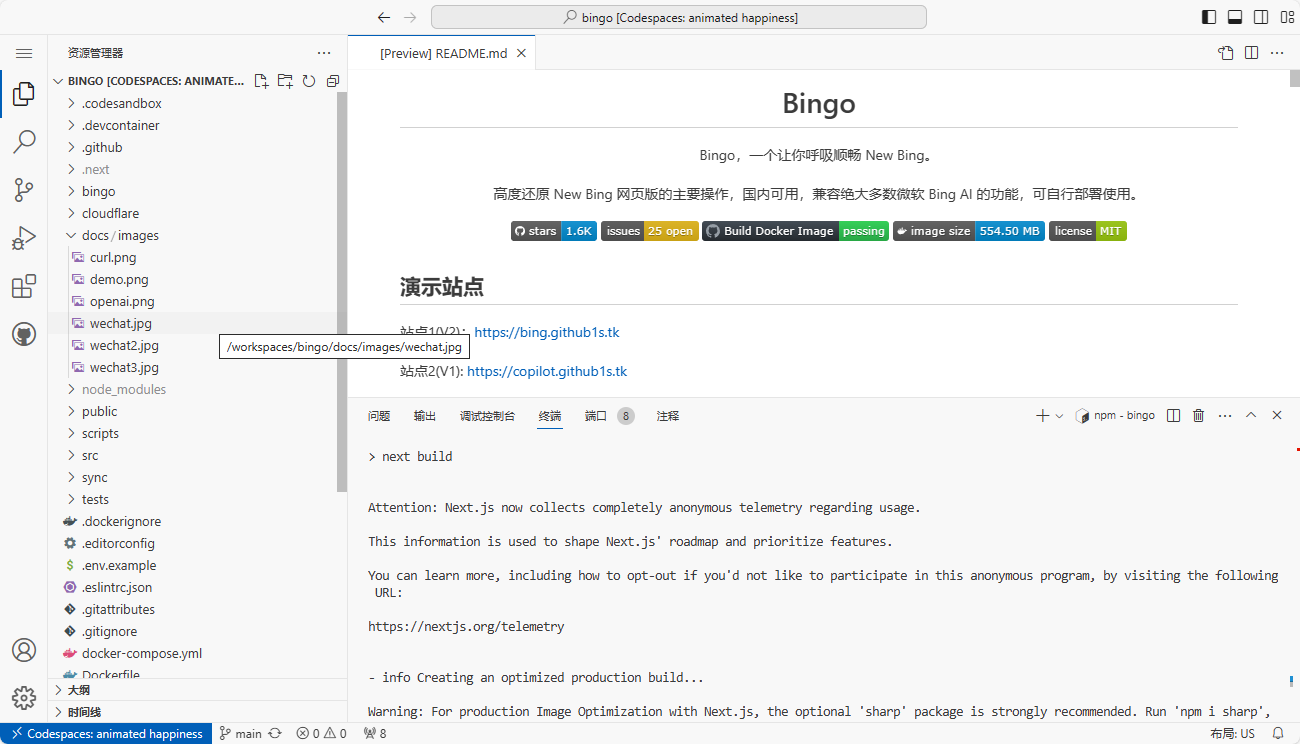Toggle primary side bar visibility

coord(1209,17)
